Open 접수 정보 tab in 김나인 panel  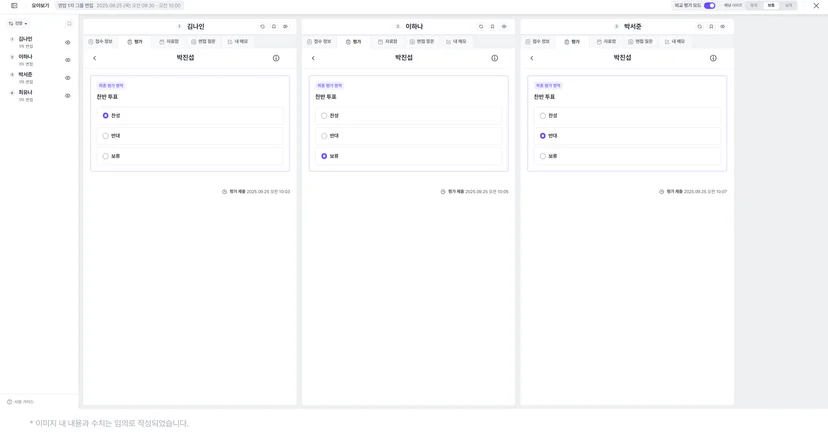point(100,41)
